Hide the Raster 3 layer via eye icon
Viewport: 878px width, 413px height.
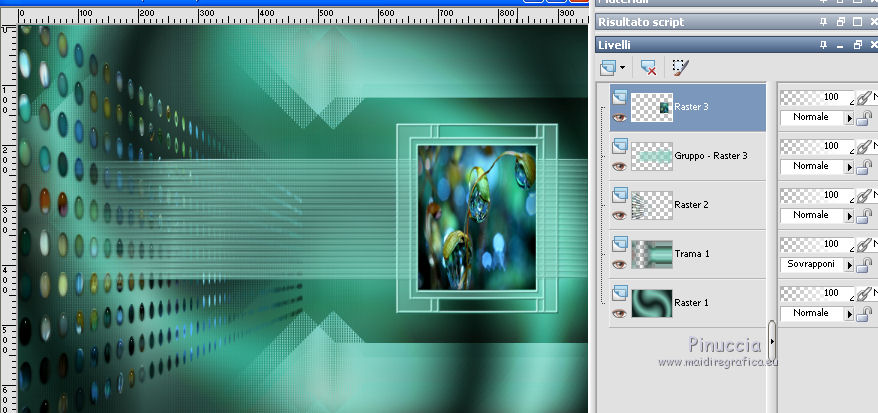(619, 118)
